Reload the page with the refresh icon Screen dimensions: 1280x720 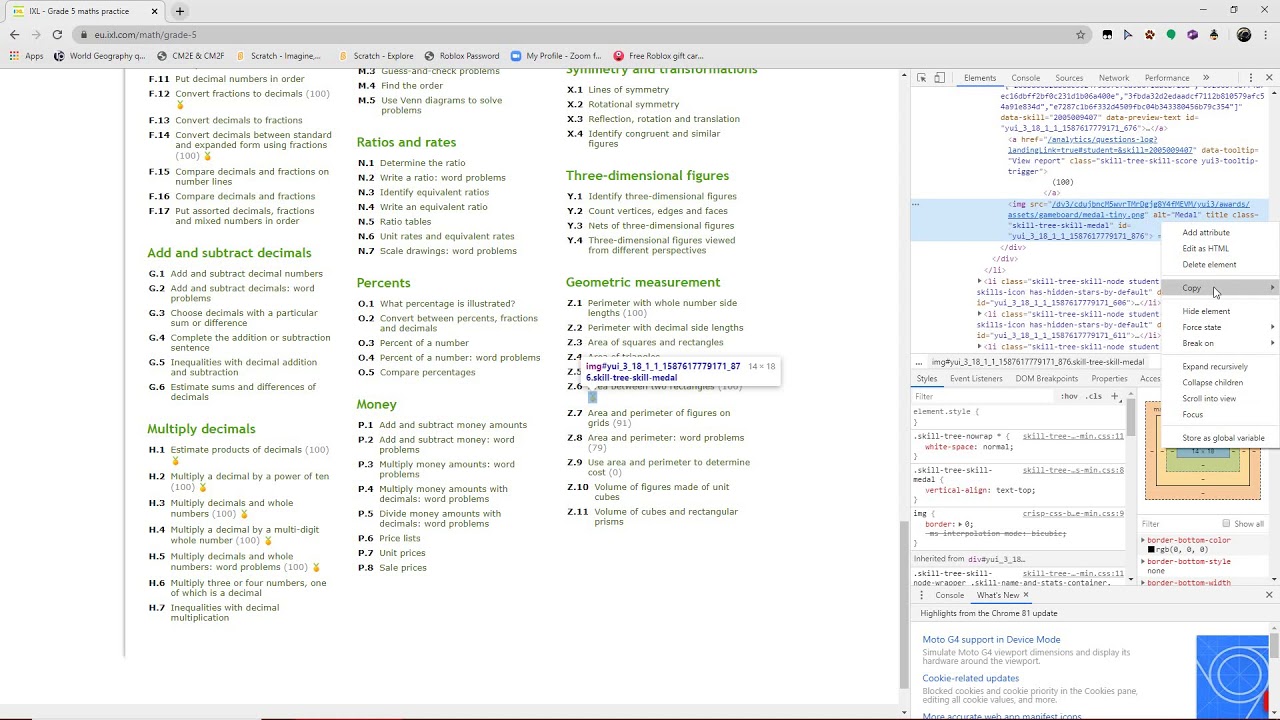(57, 34)
